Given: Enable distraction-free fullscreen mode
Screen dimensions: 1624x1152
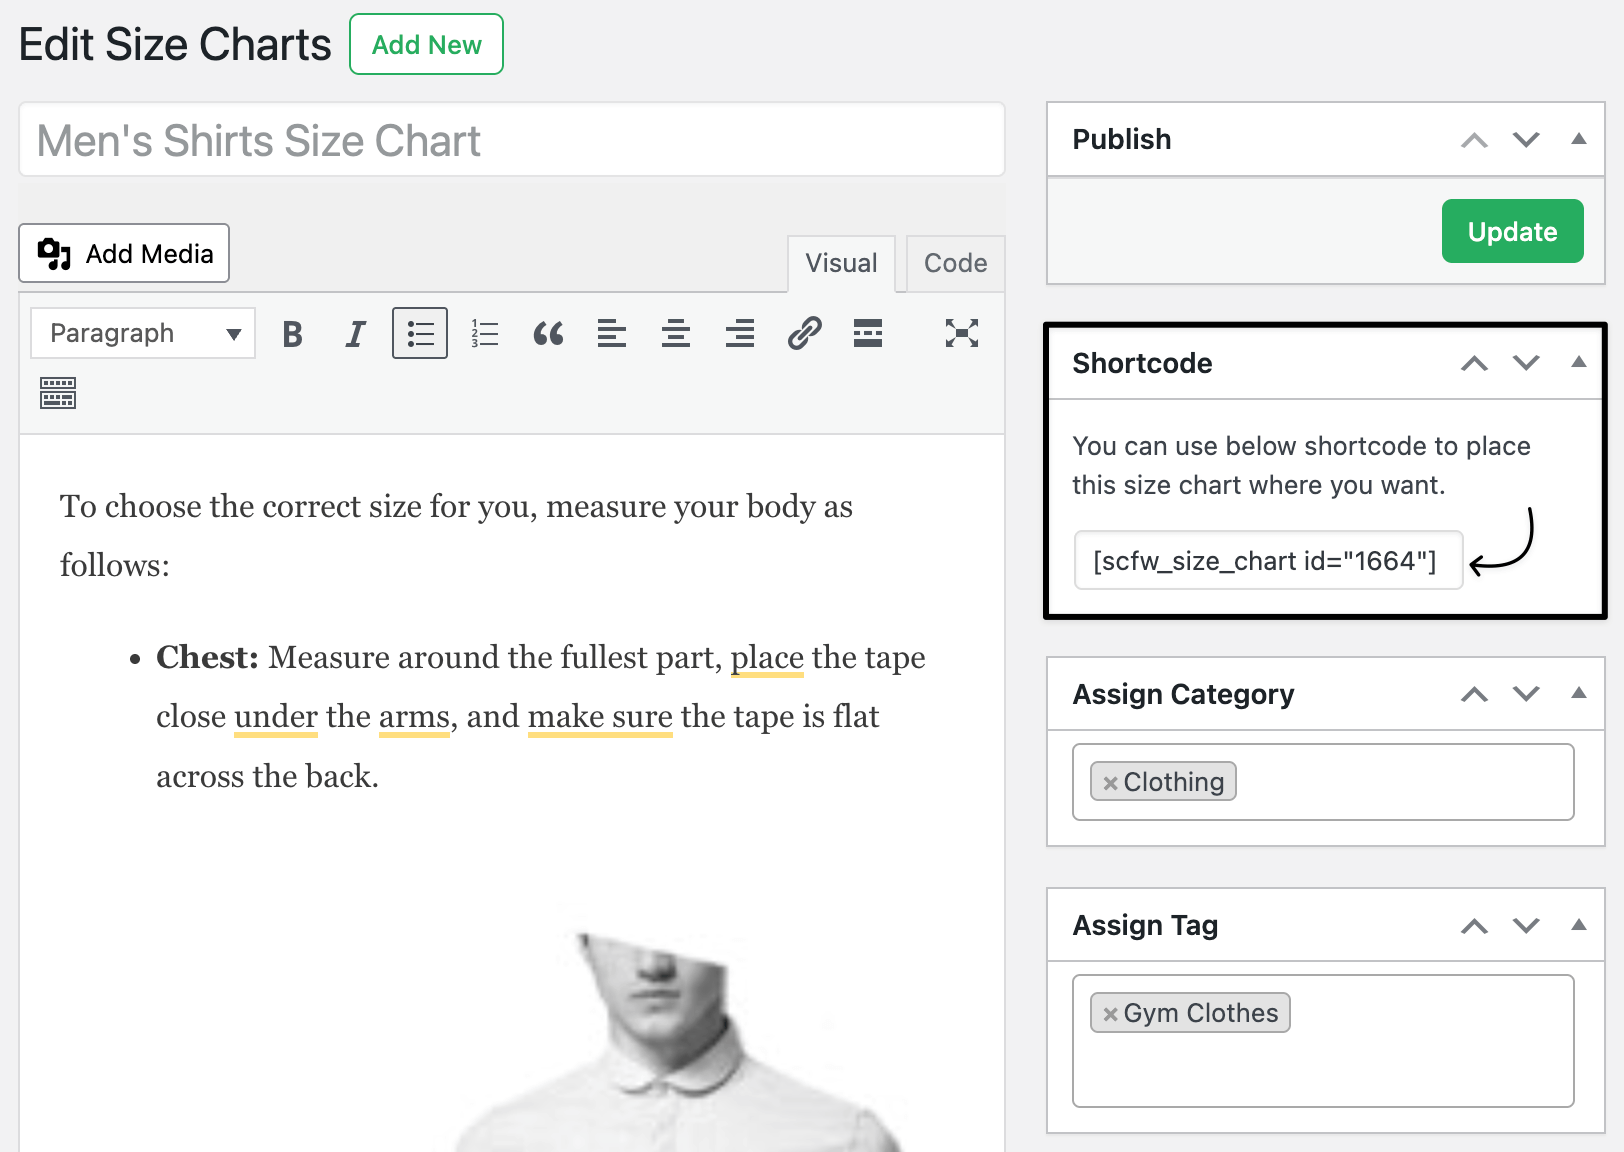Looking at the screenshot, I should point(962,333).
